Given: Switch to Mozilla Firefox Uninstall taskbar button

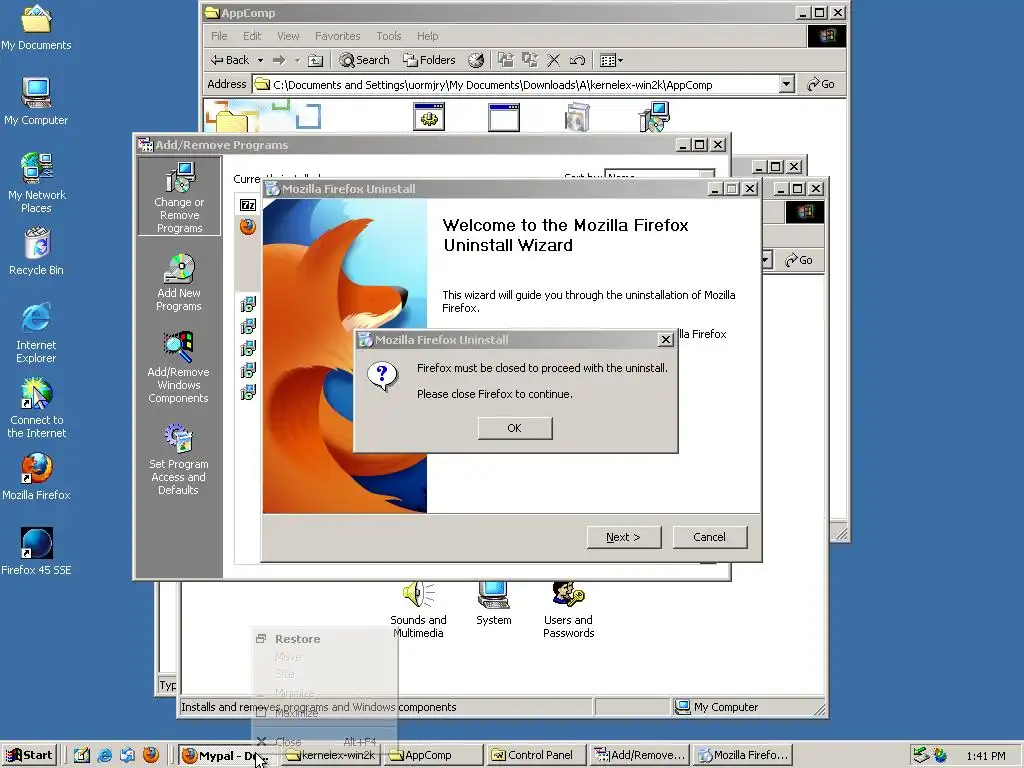Looking at the screenshot, I should pos(743,756).
